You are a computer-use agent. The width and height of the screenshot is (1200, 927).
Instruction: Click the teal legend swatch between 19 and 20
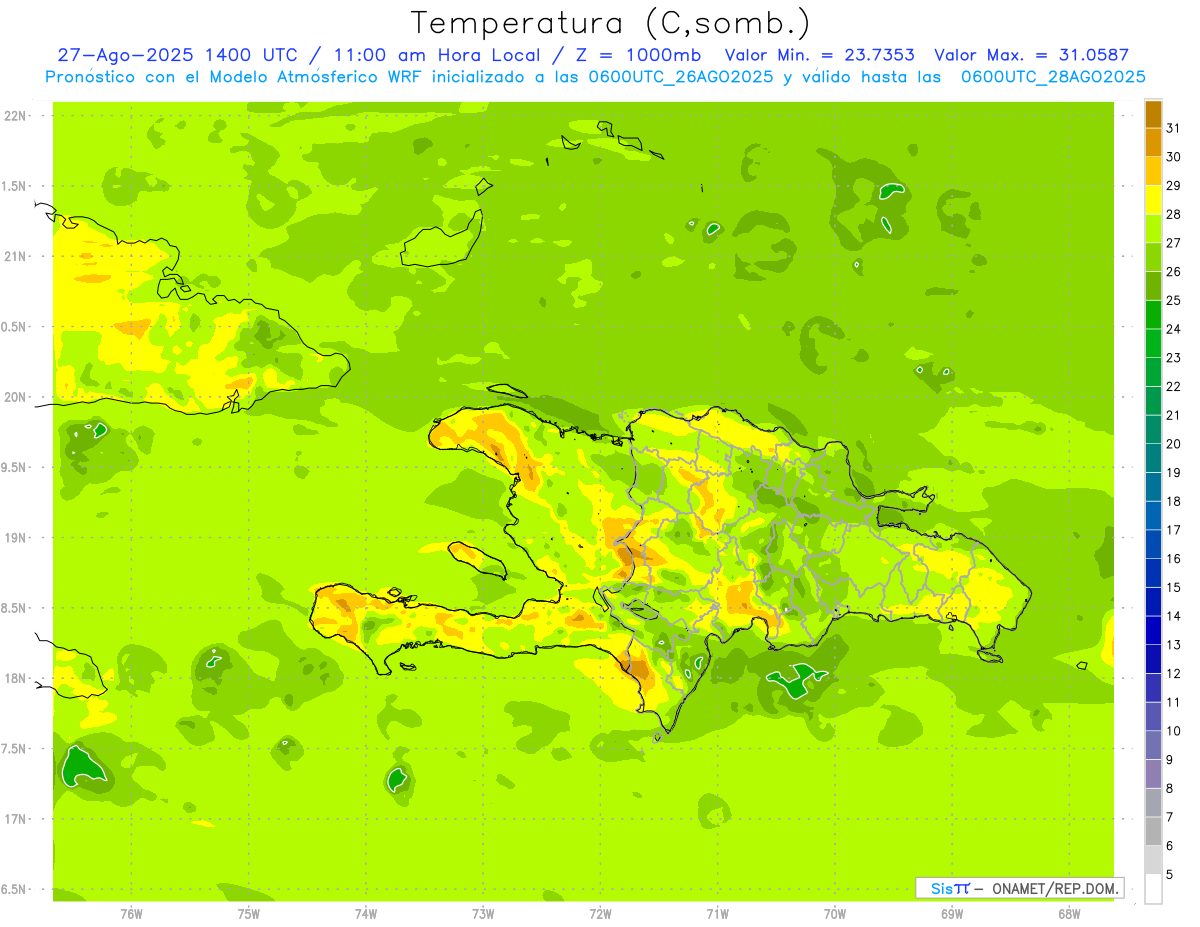(1153, 458)
